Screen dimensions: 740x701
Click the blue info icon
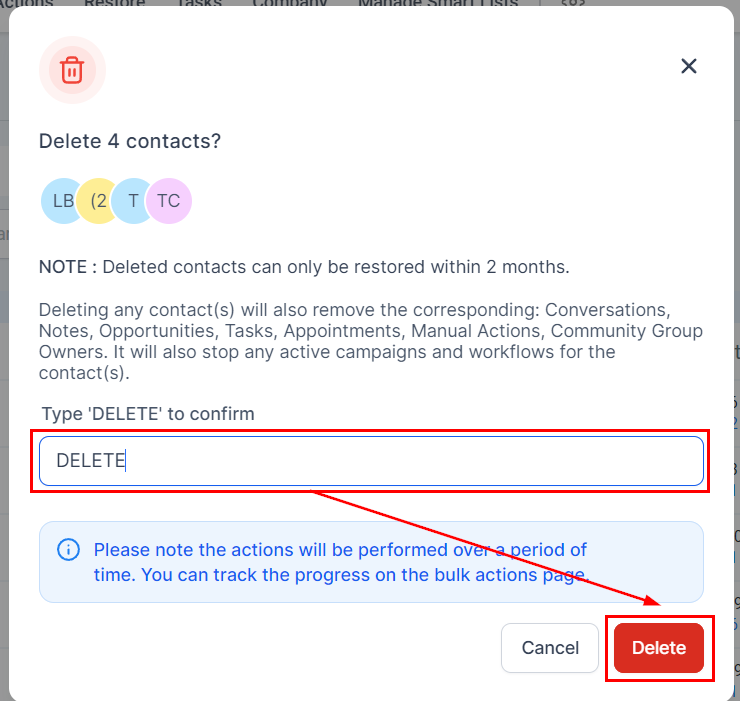[x=68, y=549]
